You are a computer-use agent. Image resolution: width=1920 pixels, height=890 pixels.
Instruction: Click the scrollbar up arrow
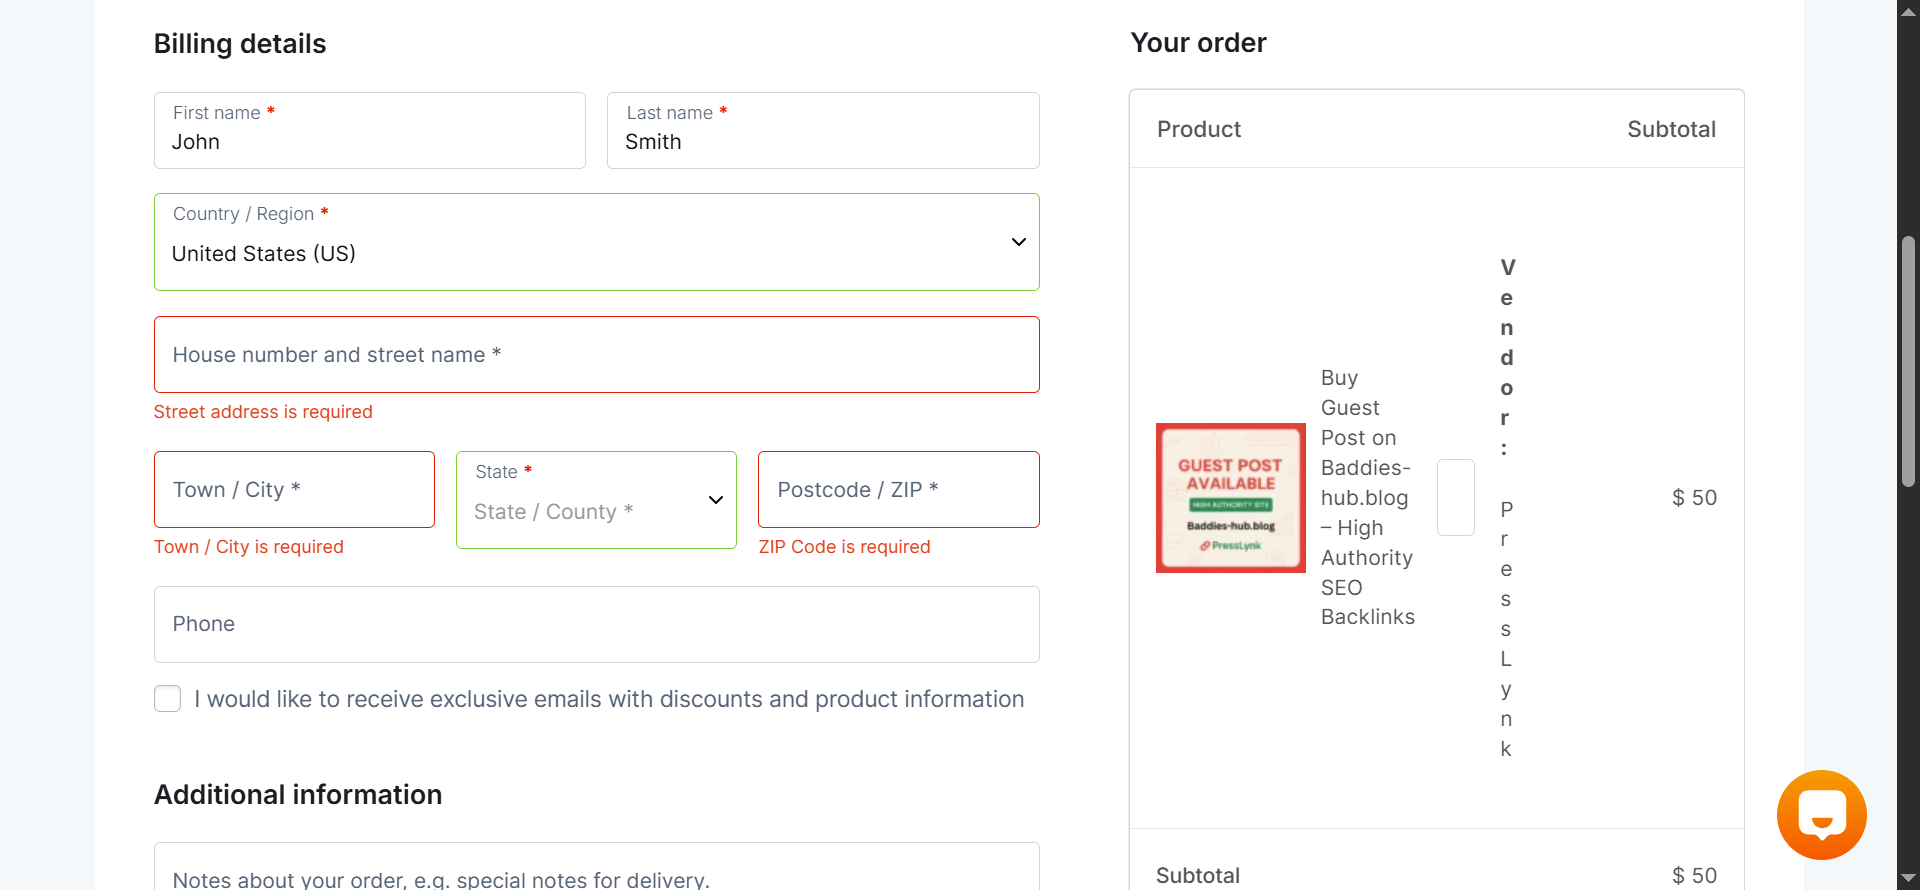pyautogui.click(x=1908, y=11)
